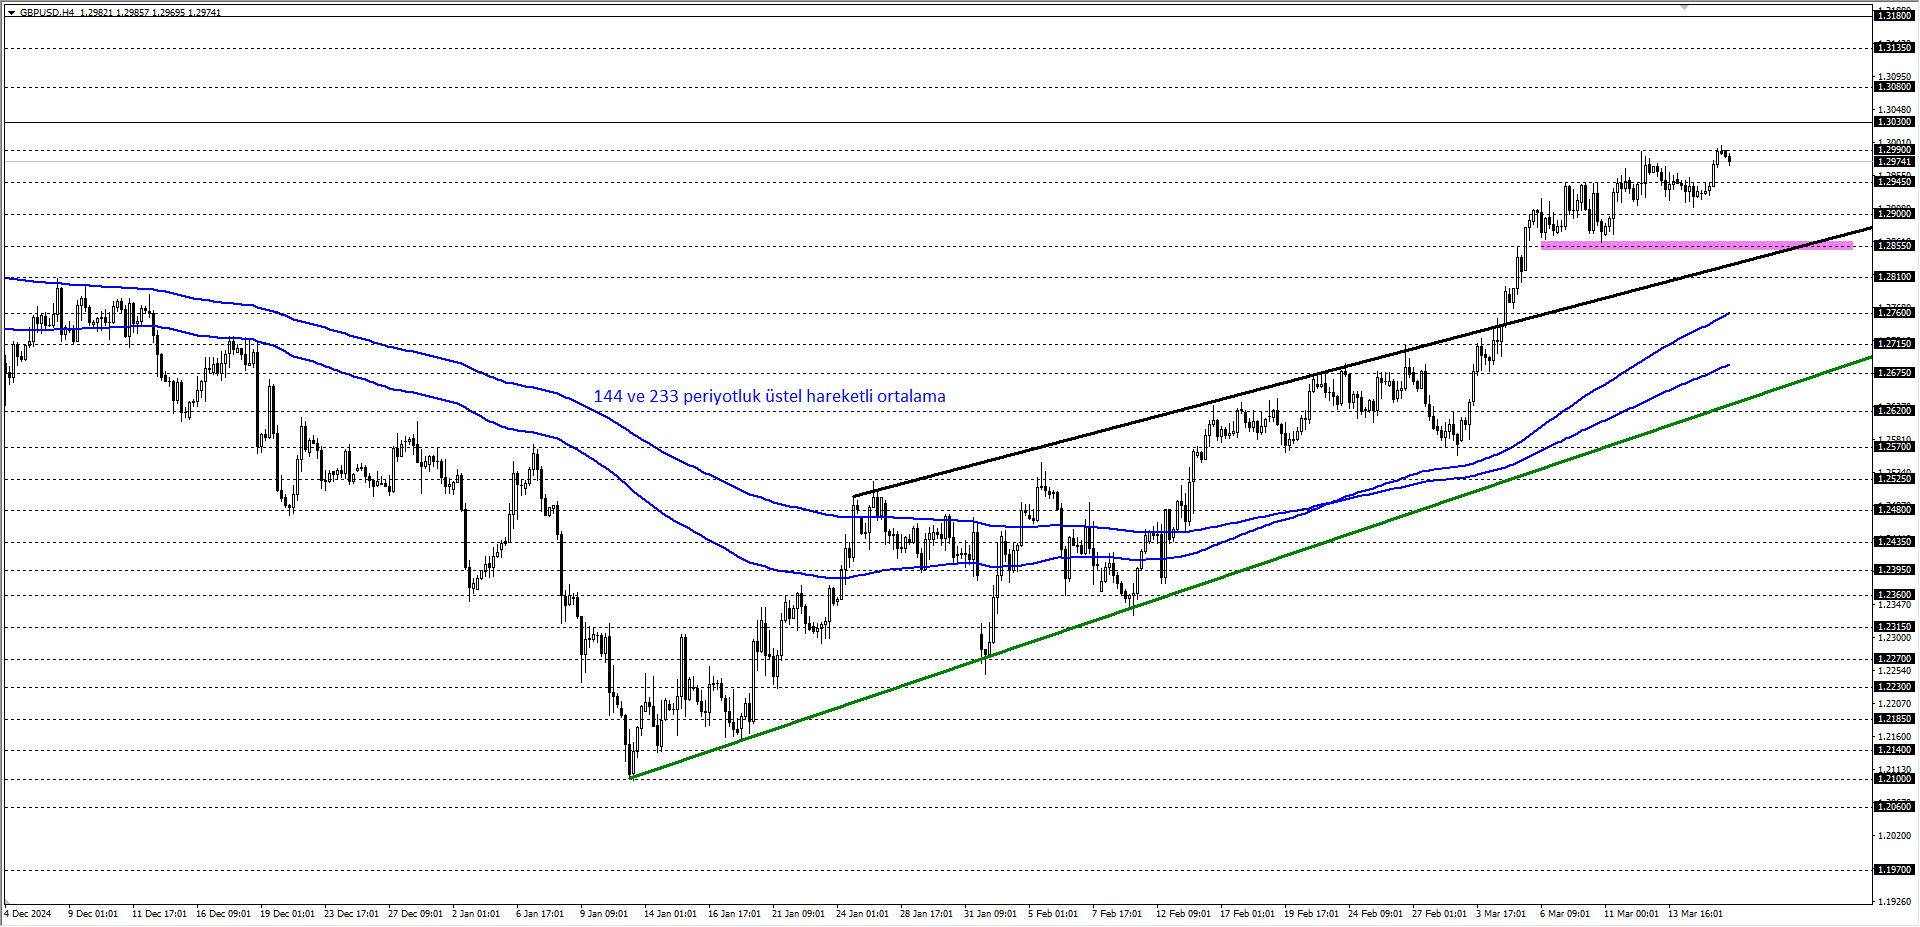Select the black rising trendline

pyautogui.click(x=1362, y=362)
